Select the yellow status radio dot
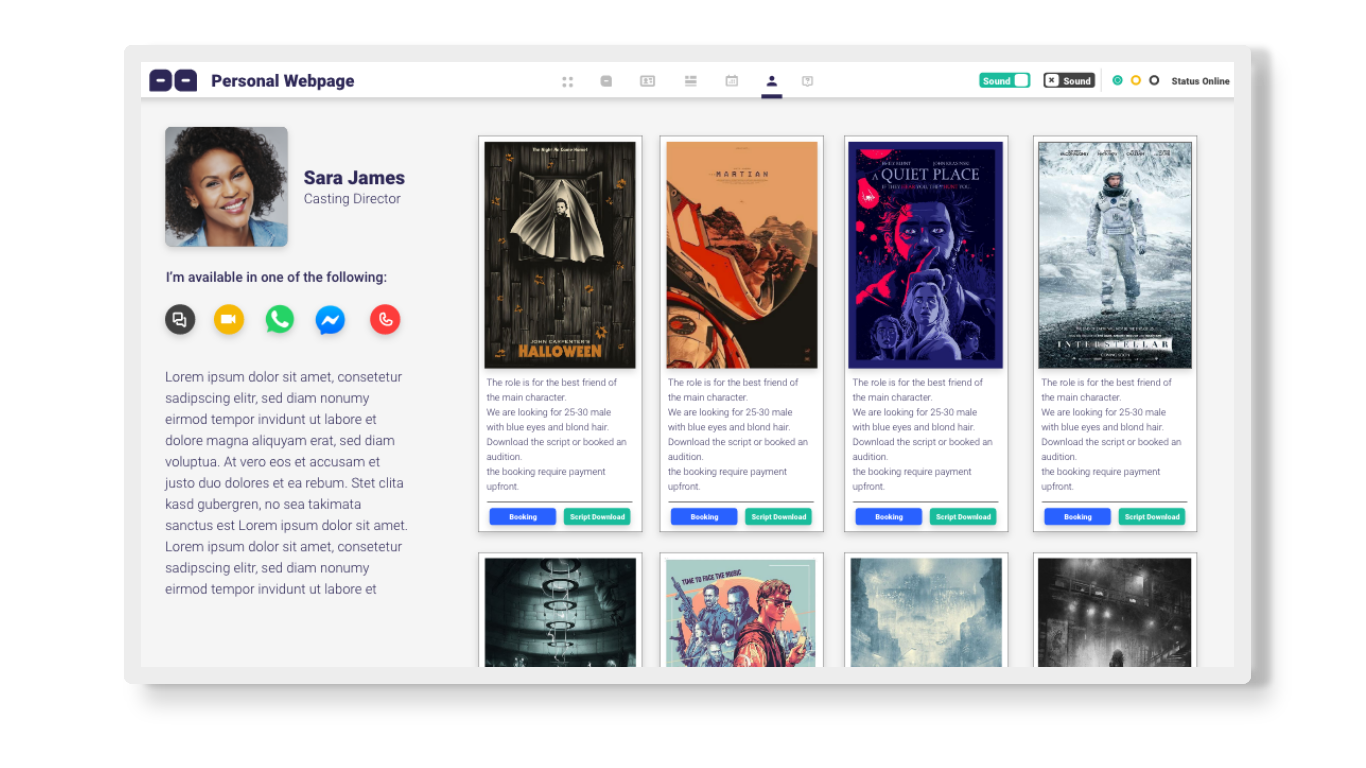This screenshot has height=768, width=1366. [1136, 81]
